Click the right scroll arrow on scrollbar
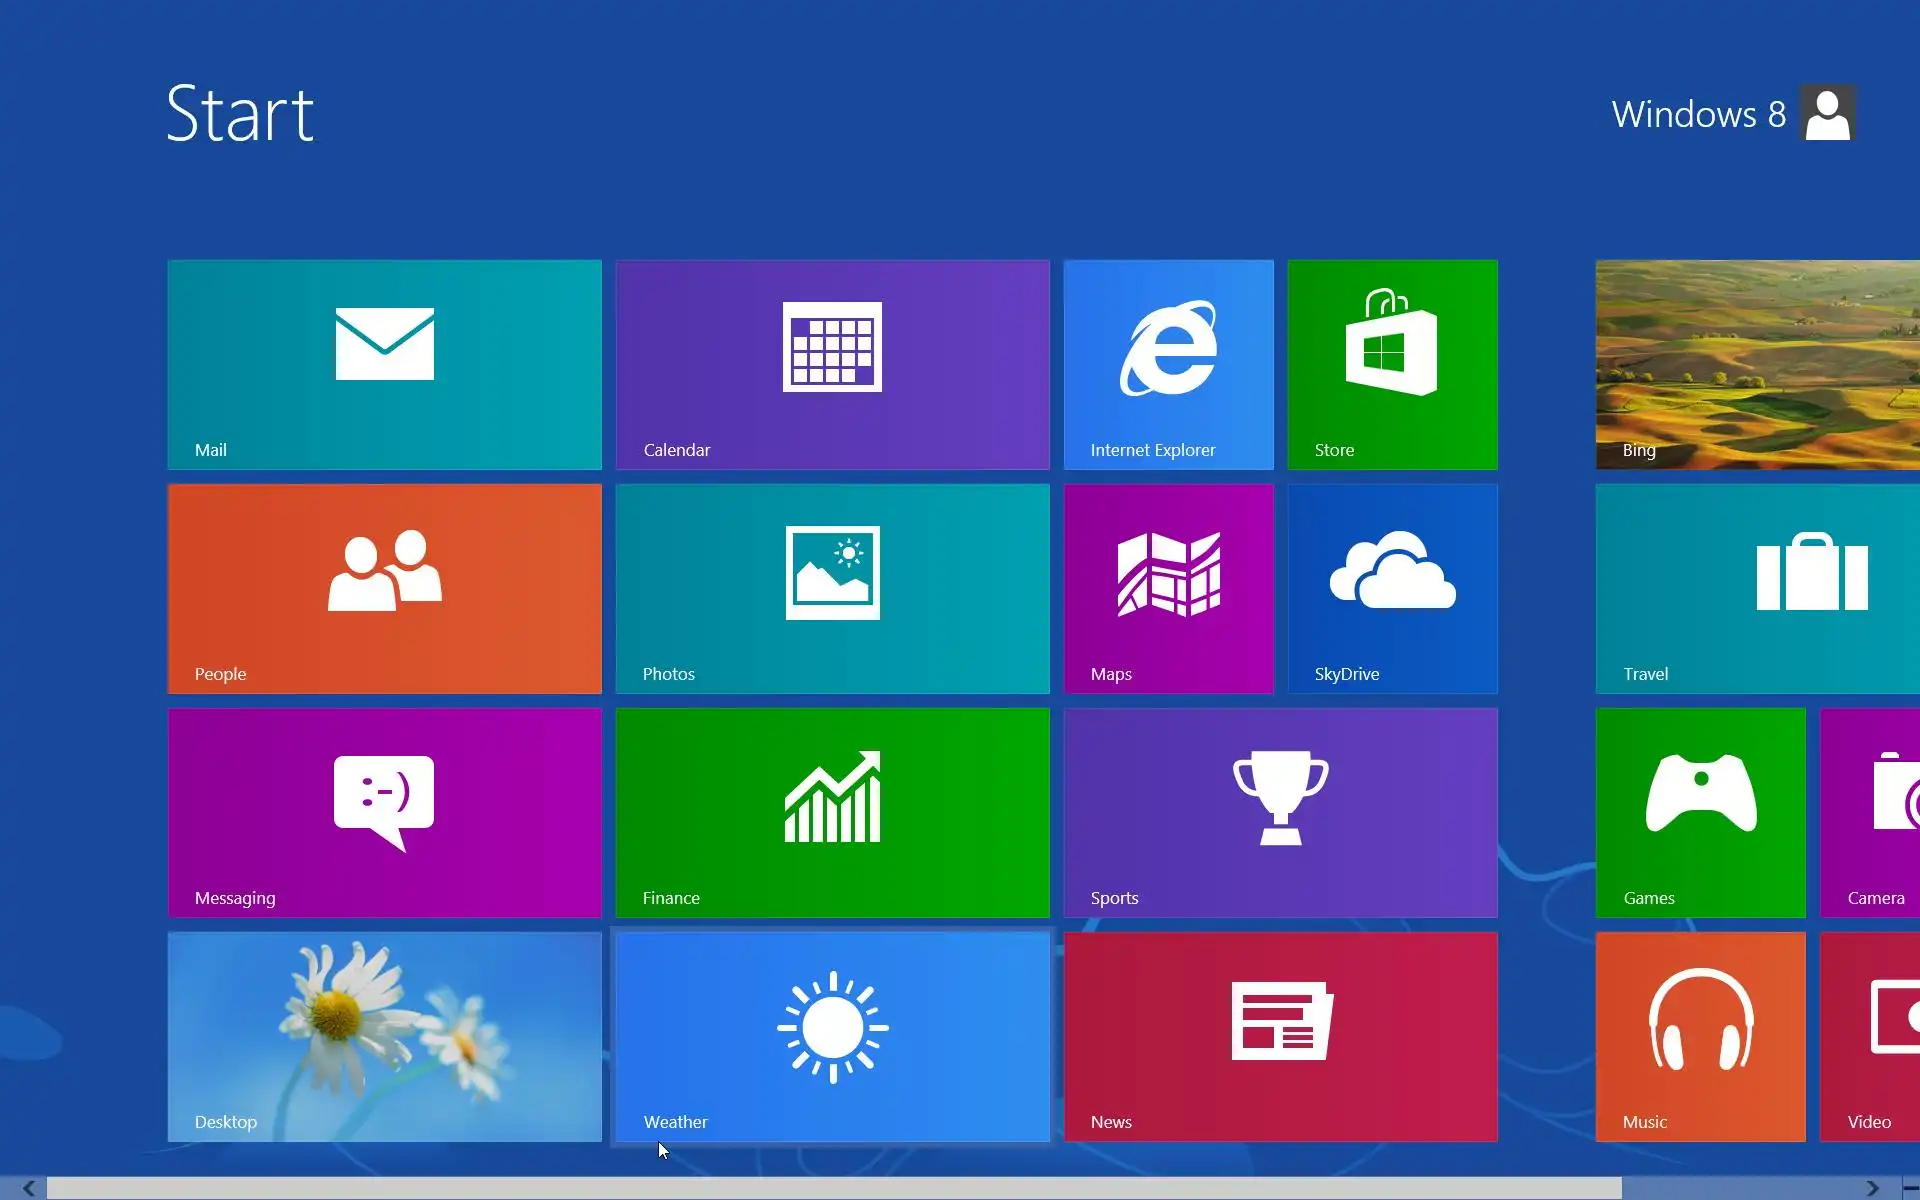 coord(1872,1188)
